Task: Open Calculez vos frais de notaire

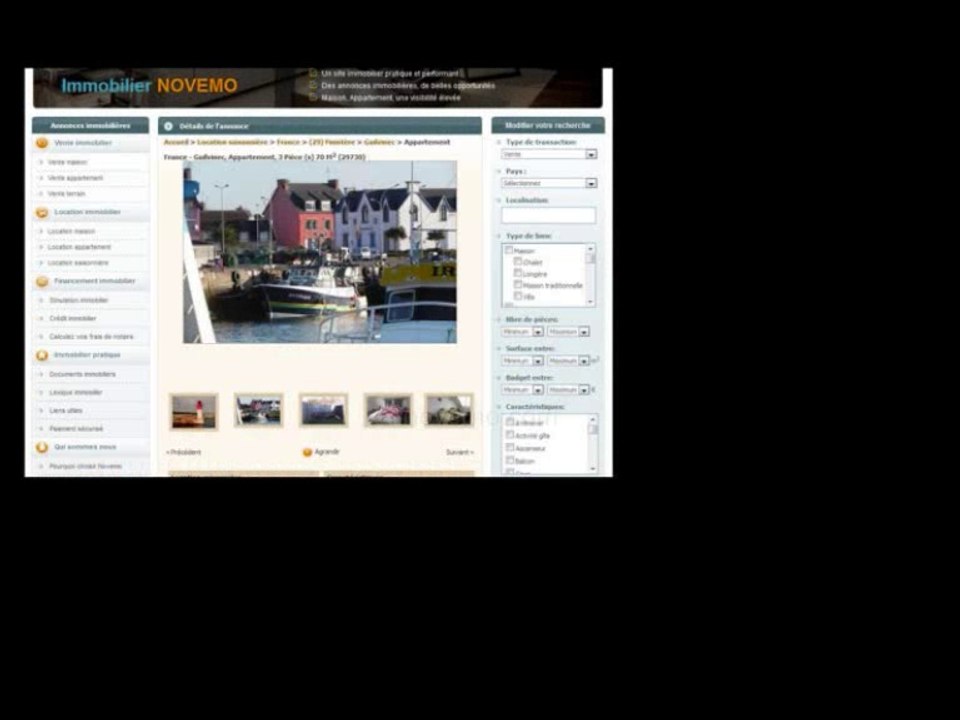Action: (x=91, y=337)
